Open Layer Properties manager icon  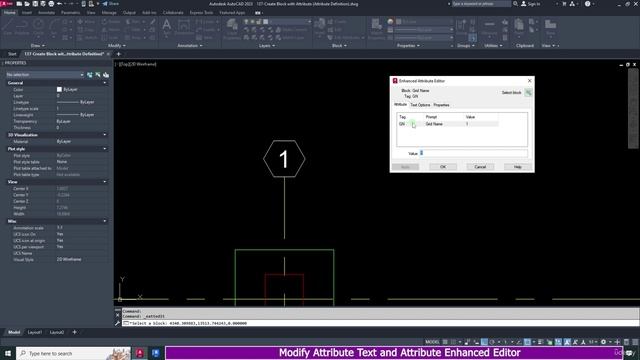coord(232,28)
